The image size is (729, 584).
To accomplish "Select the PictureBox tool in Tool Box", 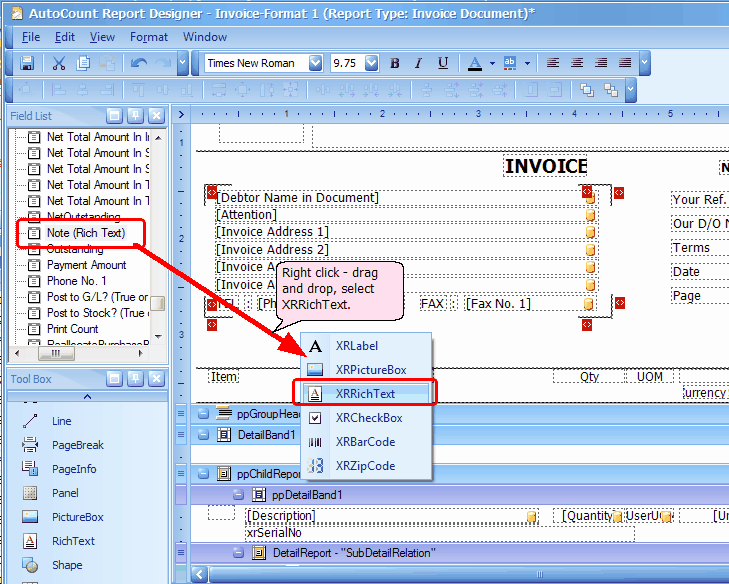I will [77, 517].
